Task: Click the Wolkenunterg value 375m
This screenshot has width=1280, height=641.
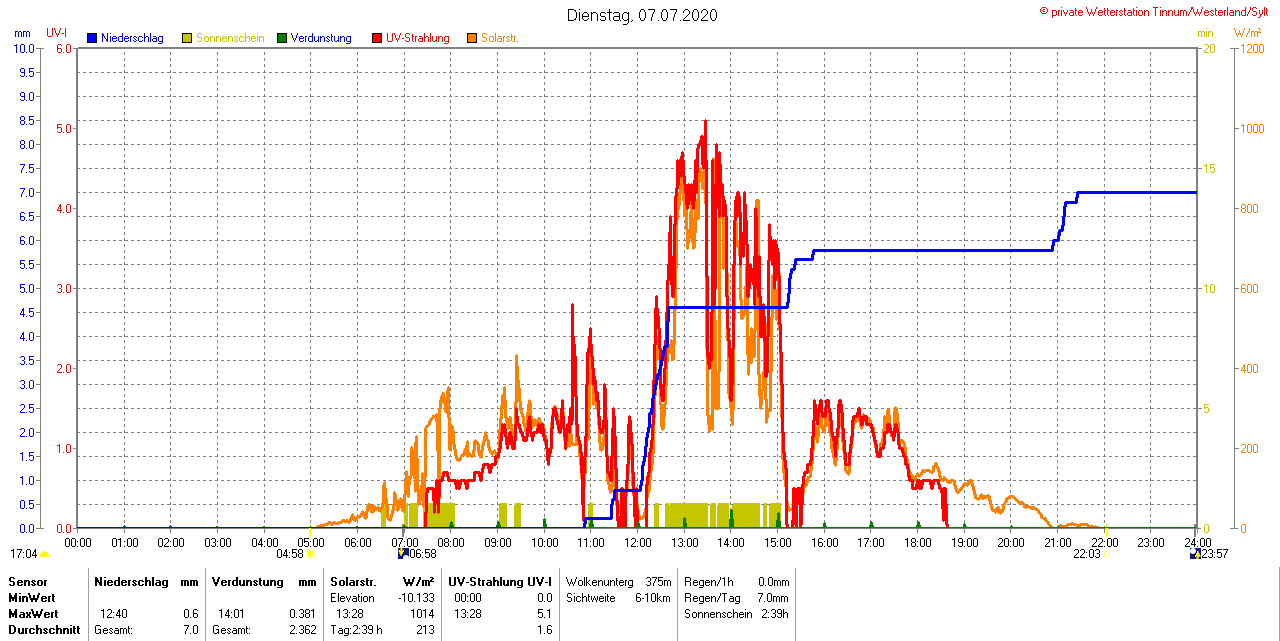Action: [x=657, y=581]
